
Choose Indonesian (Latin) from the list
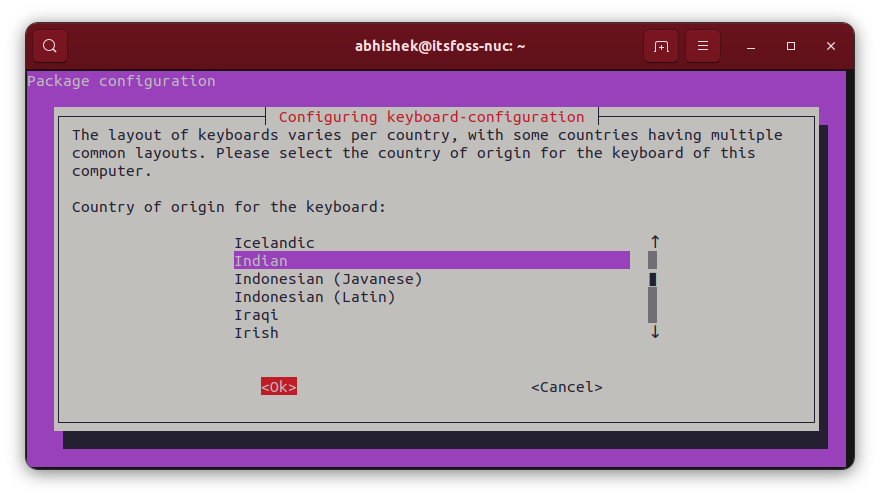314,297
